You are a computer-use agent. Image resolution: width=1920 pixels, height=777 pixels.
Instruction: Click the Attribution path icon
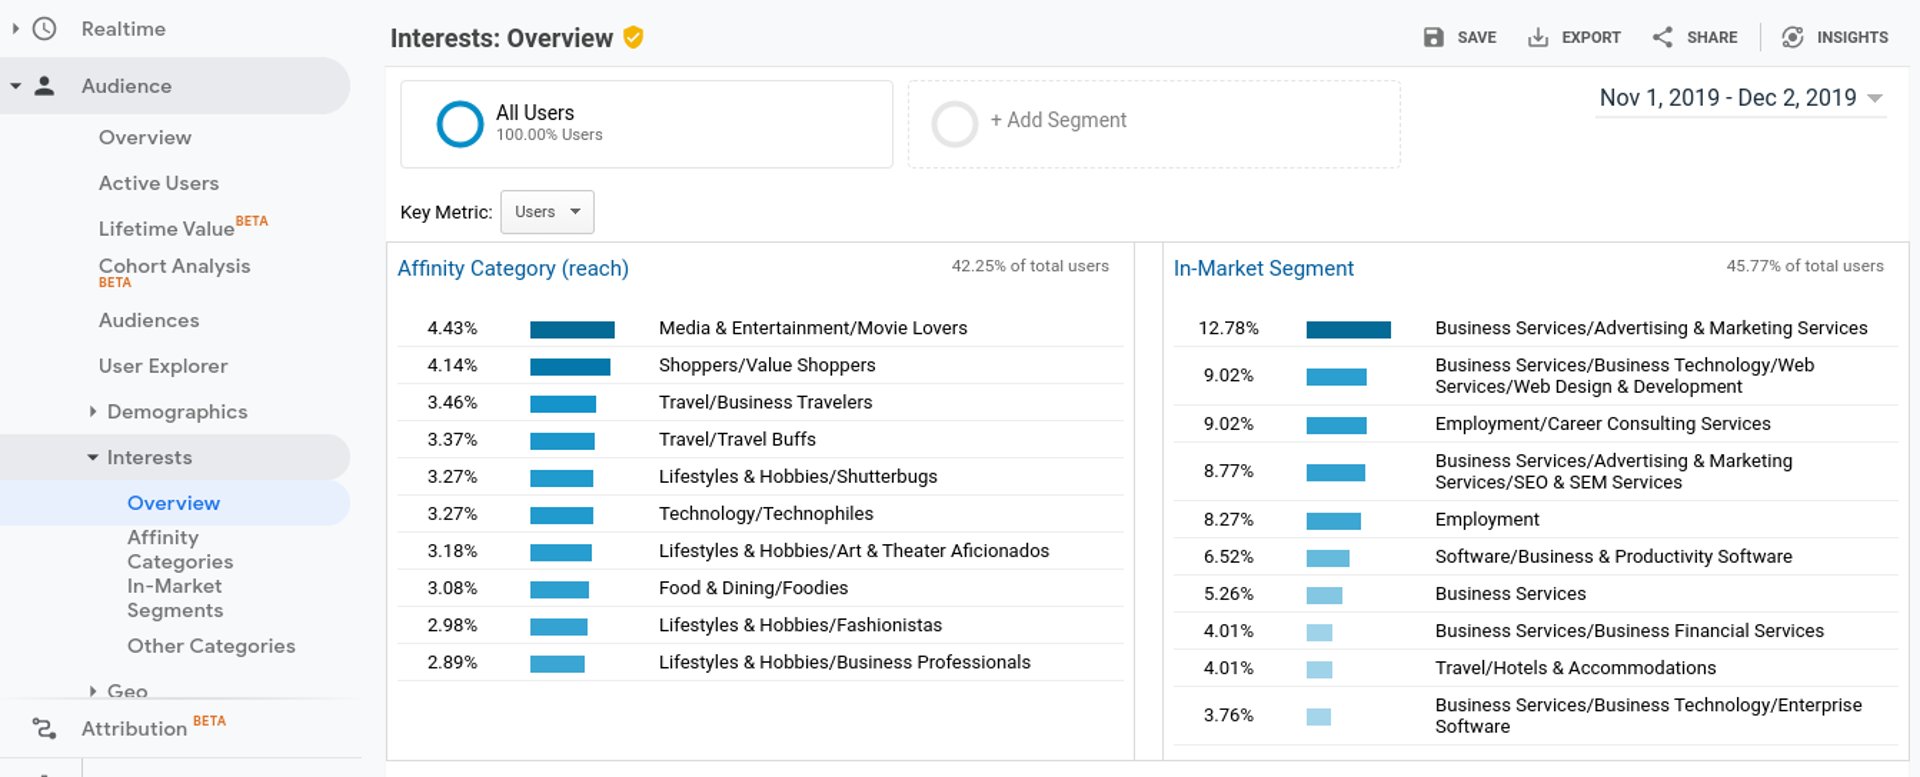tap(44, 728)
